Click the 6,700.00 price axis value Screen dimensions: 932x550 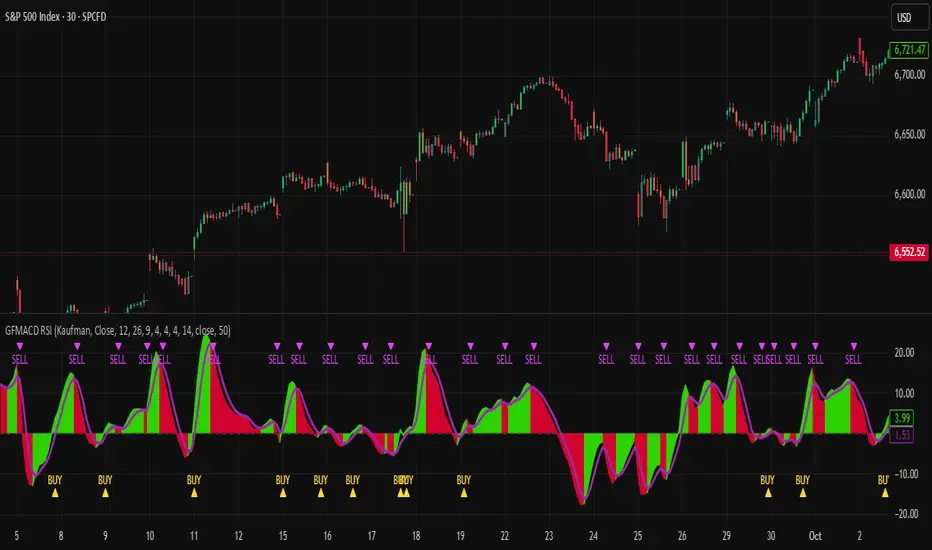[x=909, y=74]
